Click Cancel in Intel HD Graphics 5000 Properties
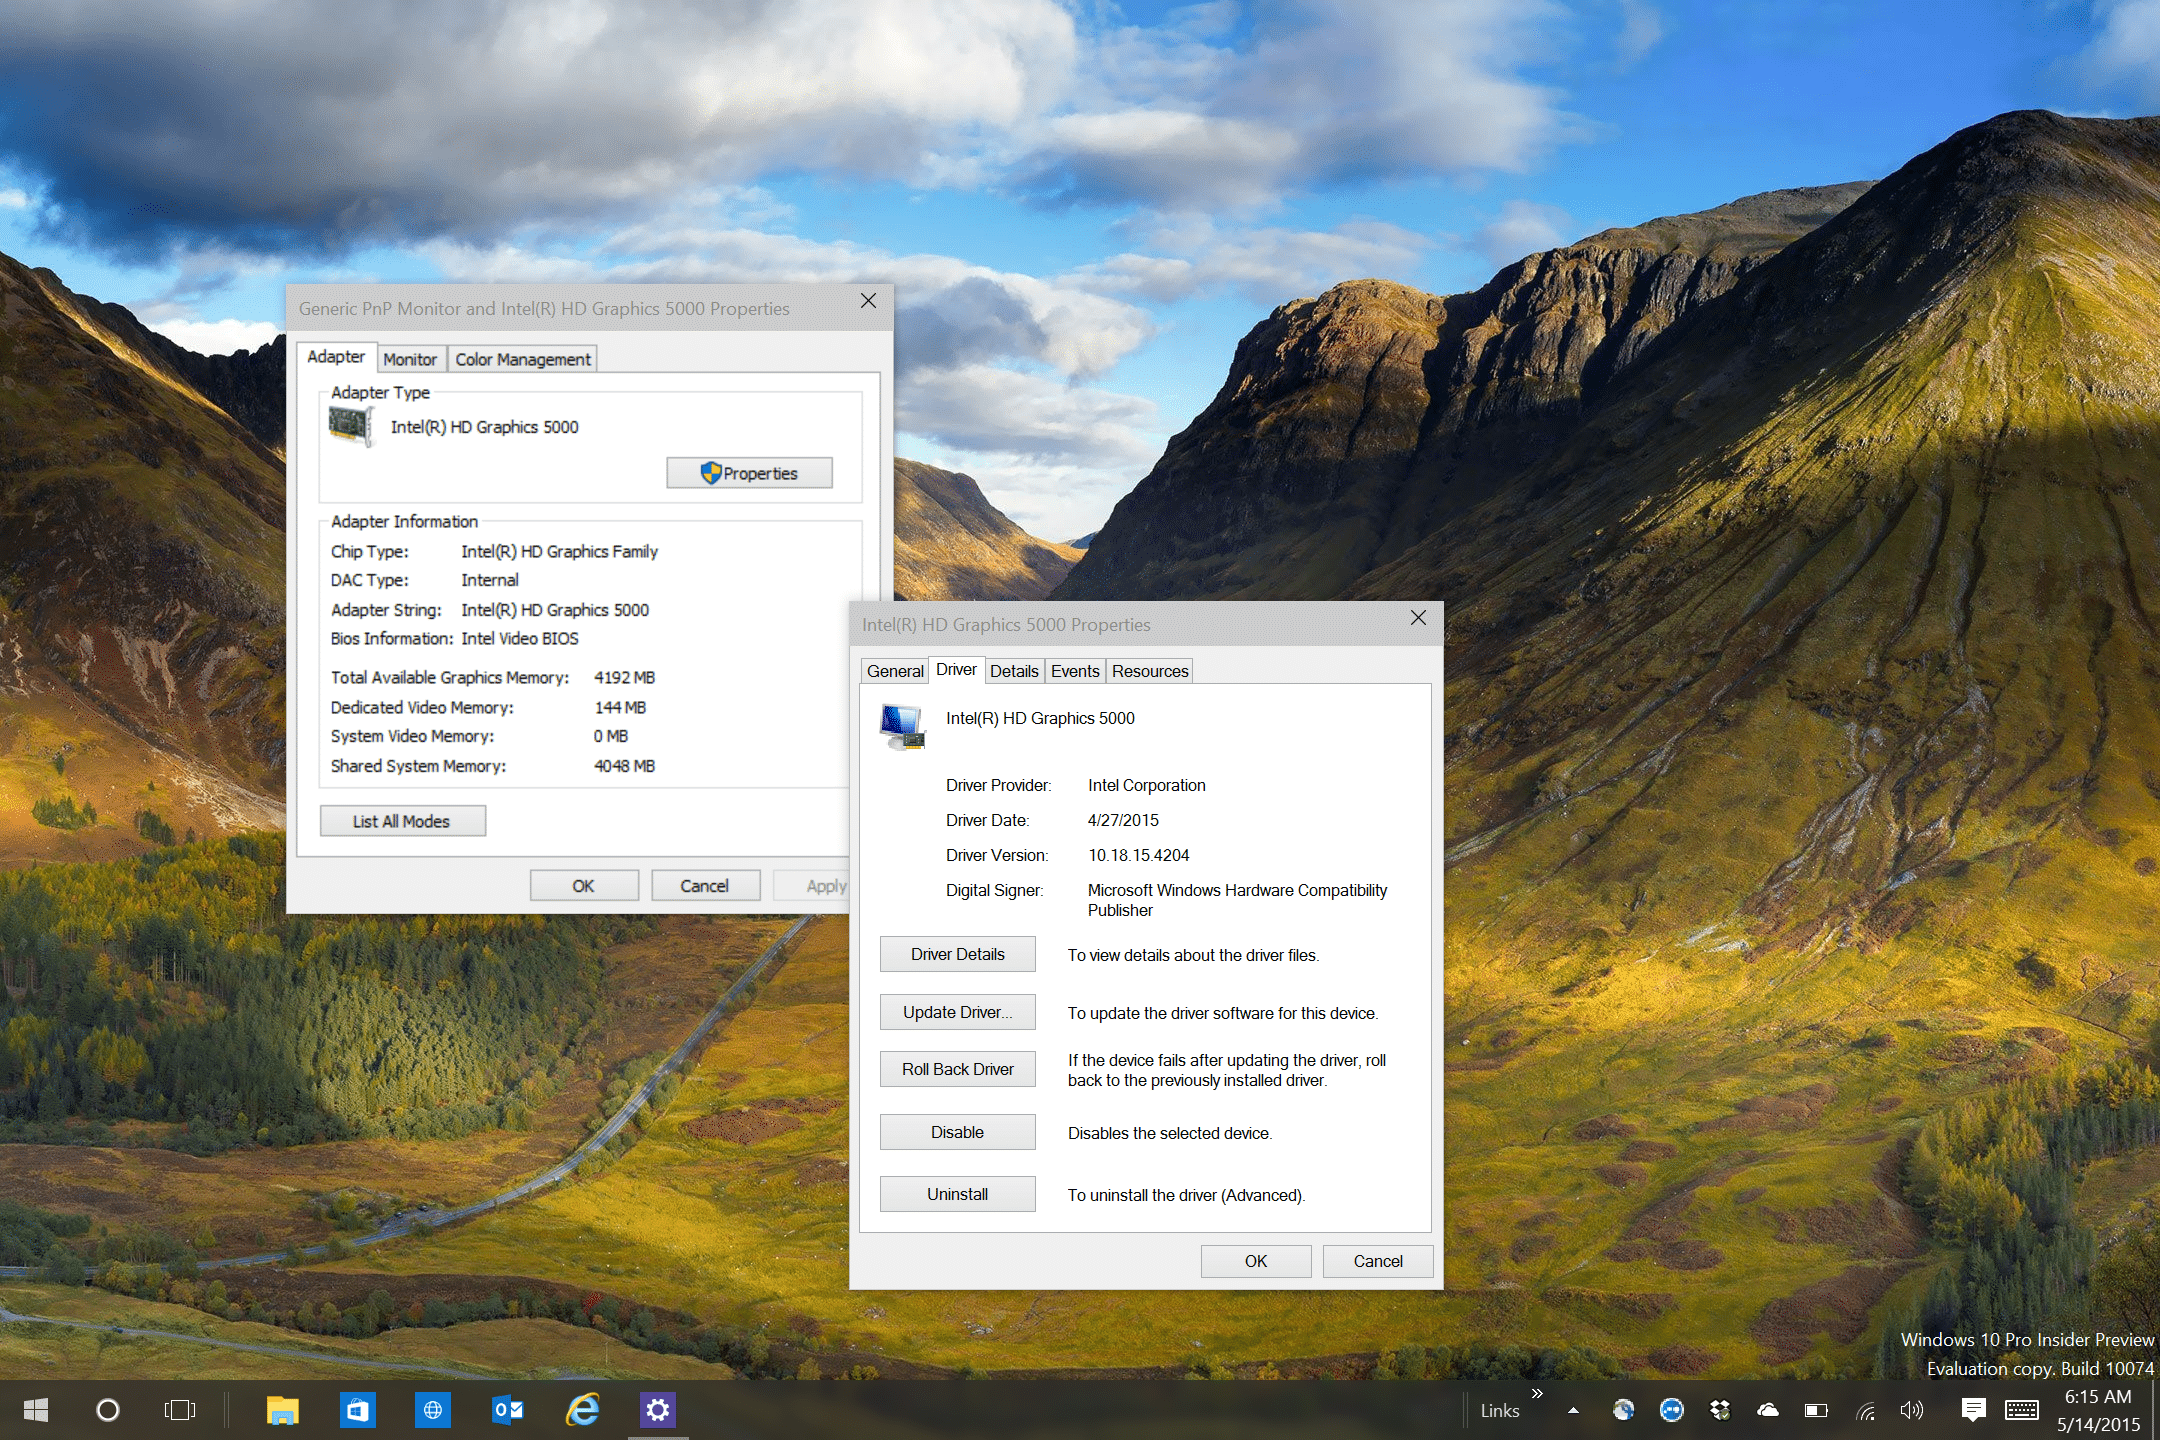The image size is (2160, 1440). click(1378, 1261)
